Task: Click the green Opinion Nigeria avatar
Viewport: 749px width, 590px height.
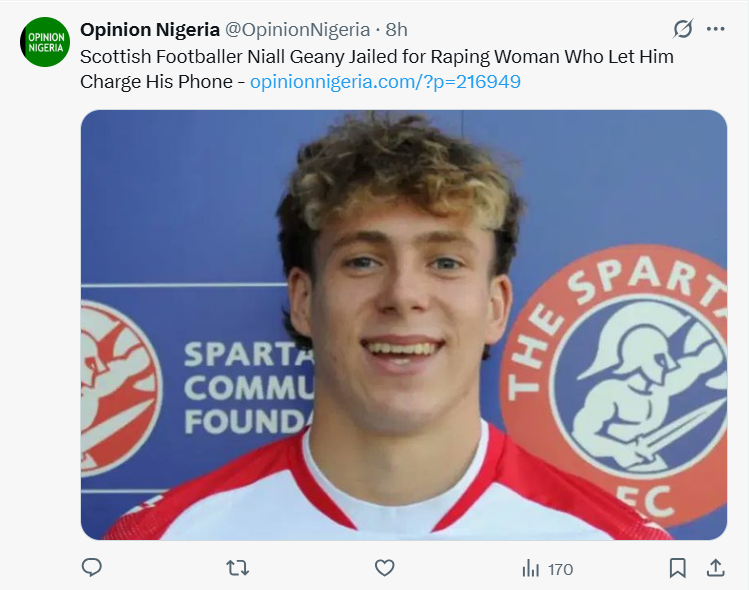Action: tap(45, 42)
